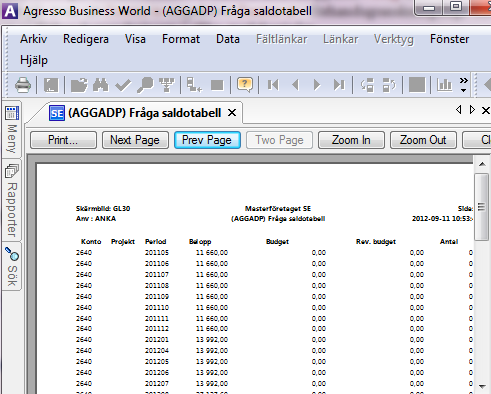The image size is (491, 394).
Task: Click the magnifying glass toolbar icon
Action: pyautogui.click(x=145, y=85)
